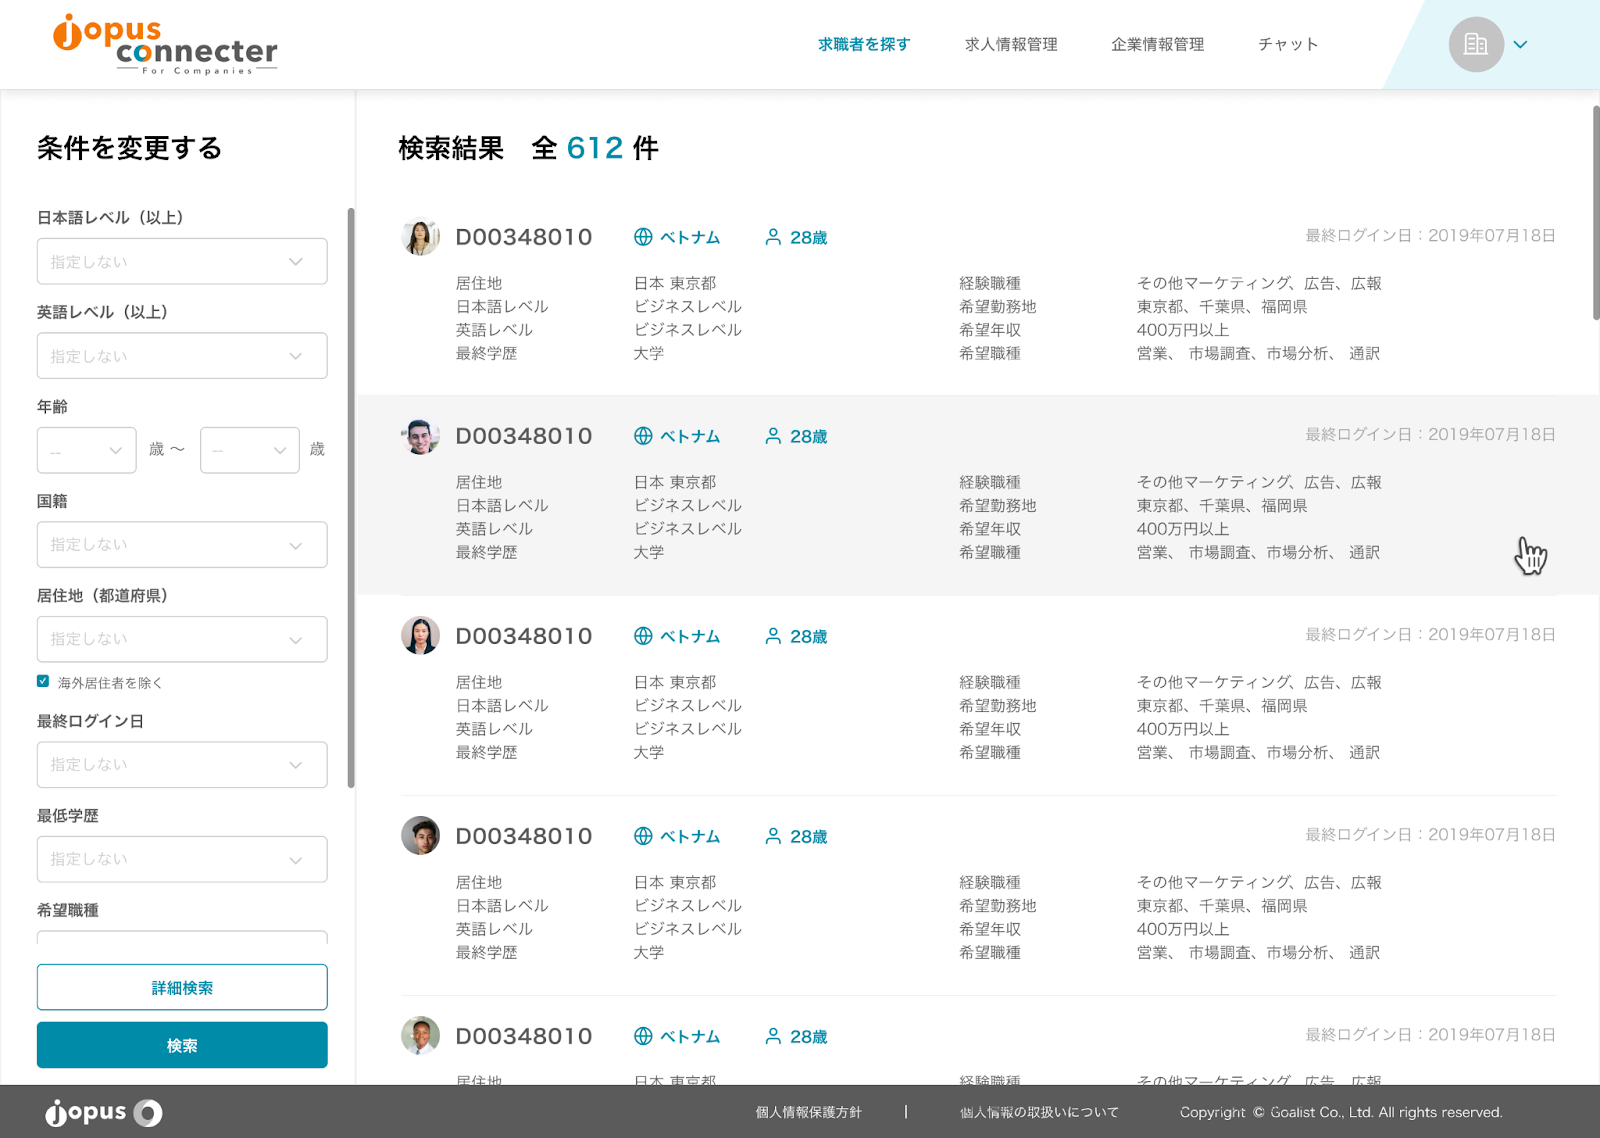Open the チャット menu item
This screenshot has width=1600, height=1138.
(1288, 44)
